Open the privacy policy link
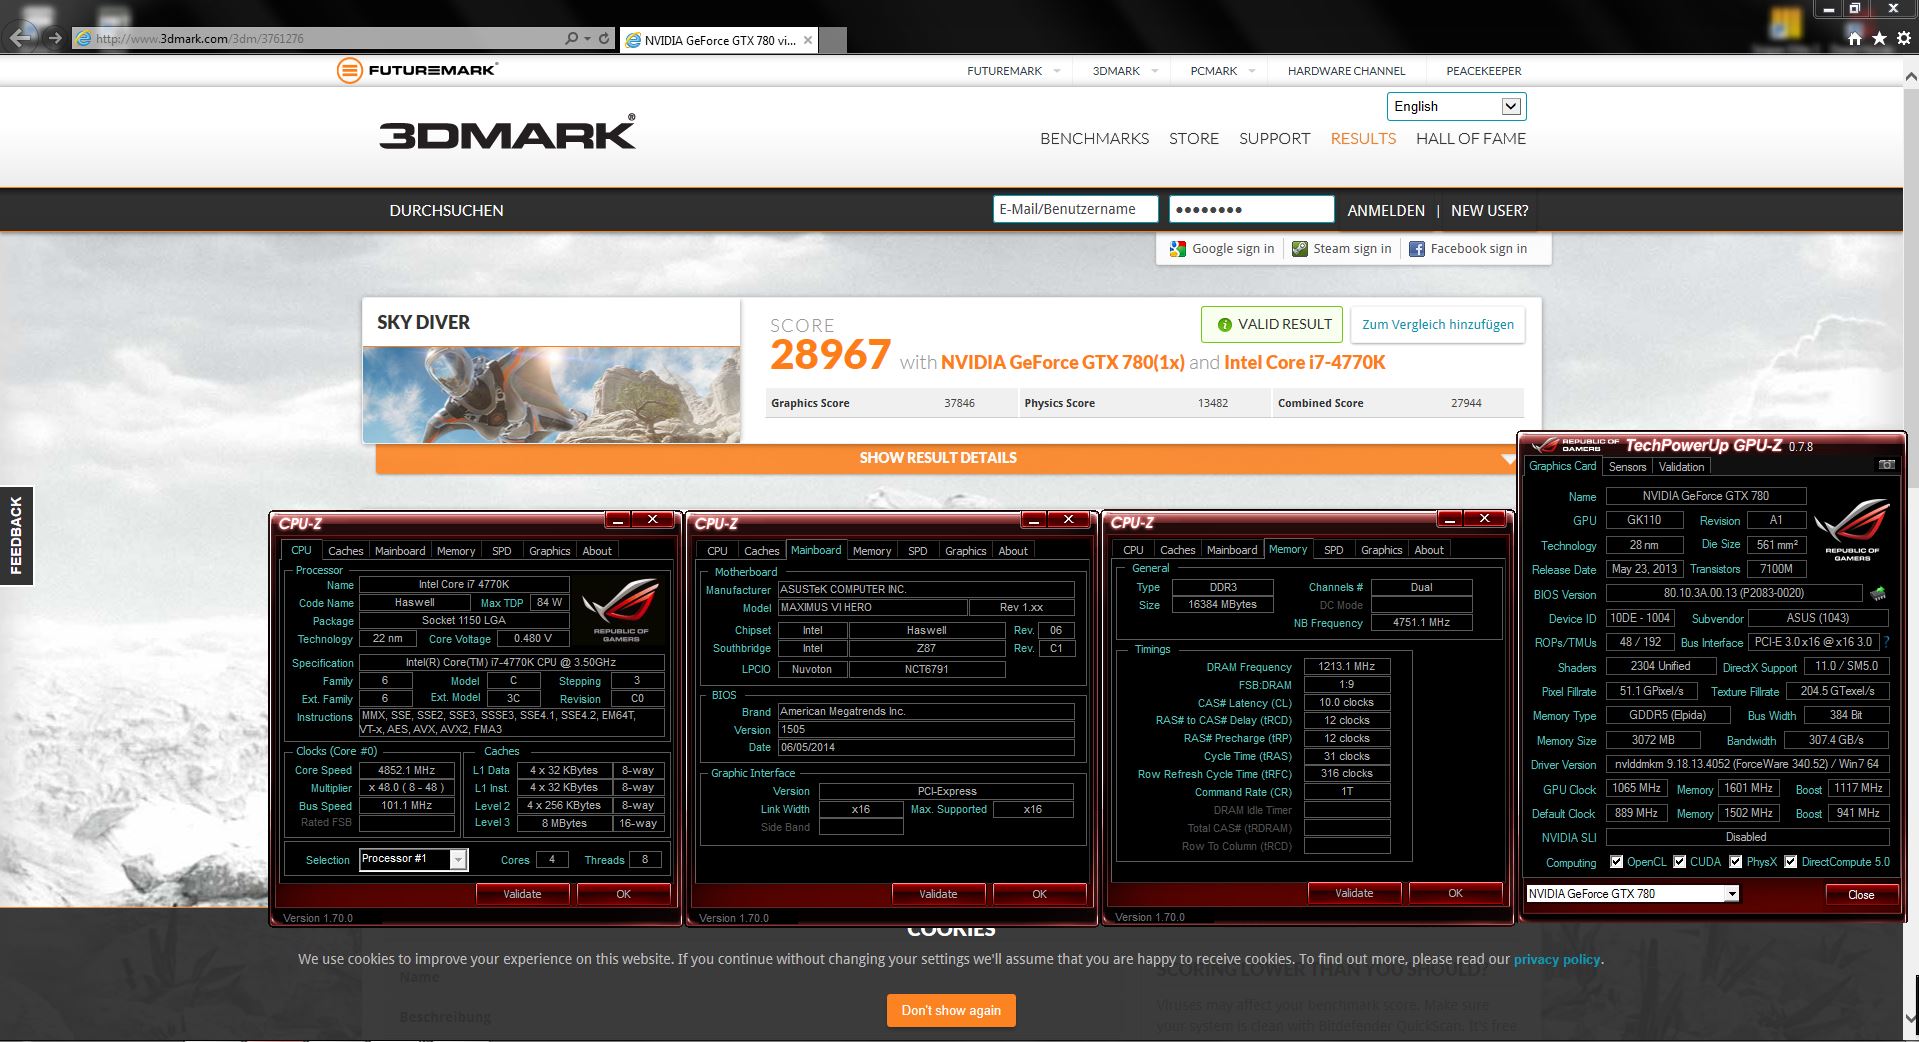Viewport: 1919px width, 1042px height. click(1557, 959)
